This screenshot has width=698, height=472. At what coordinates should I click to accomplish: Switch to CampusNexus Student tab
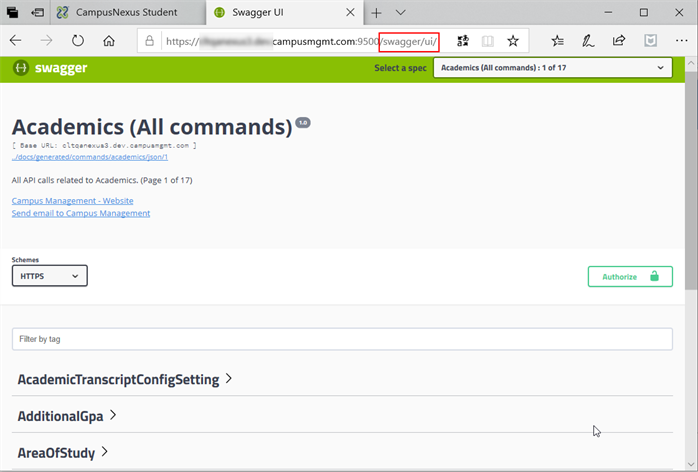(126, 12)
